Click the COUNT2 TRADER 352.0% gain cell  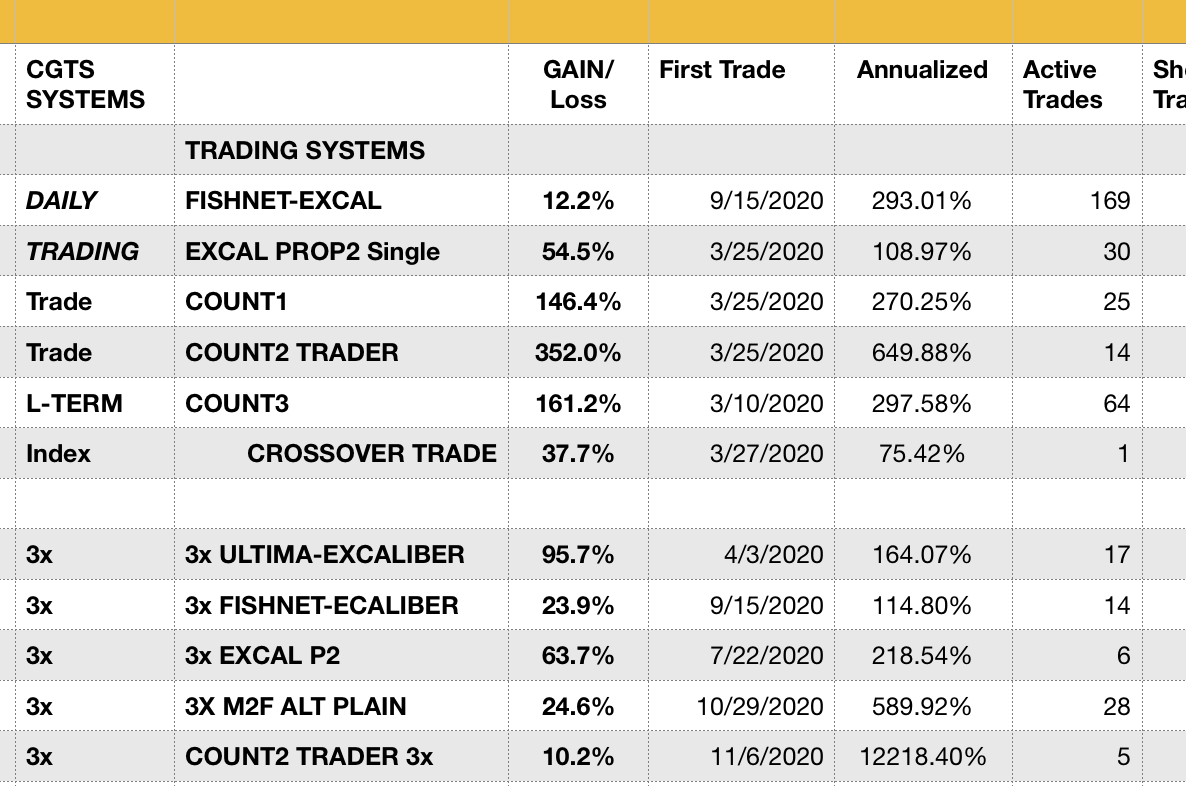pyautogui.click(x=578, y=353)
